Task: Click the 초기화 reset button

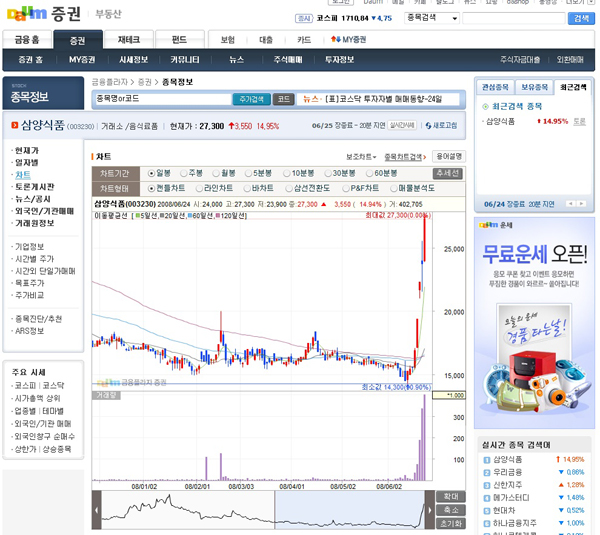Action: (451, 523)
